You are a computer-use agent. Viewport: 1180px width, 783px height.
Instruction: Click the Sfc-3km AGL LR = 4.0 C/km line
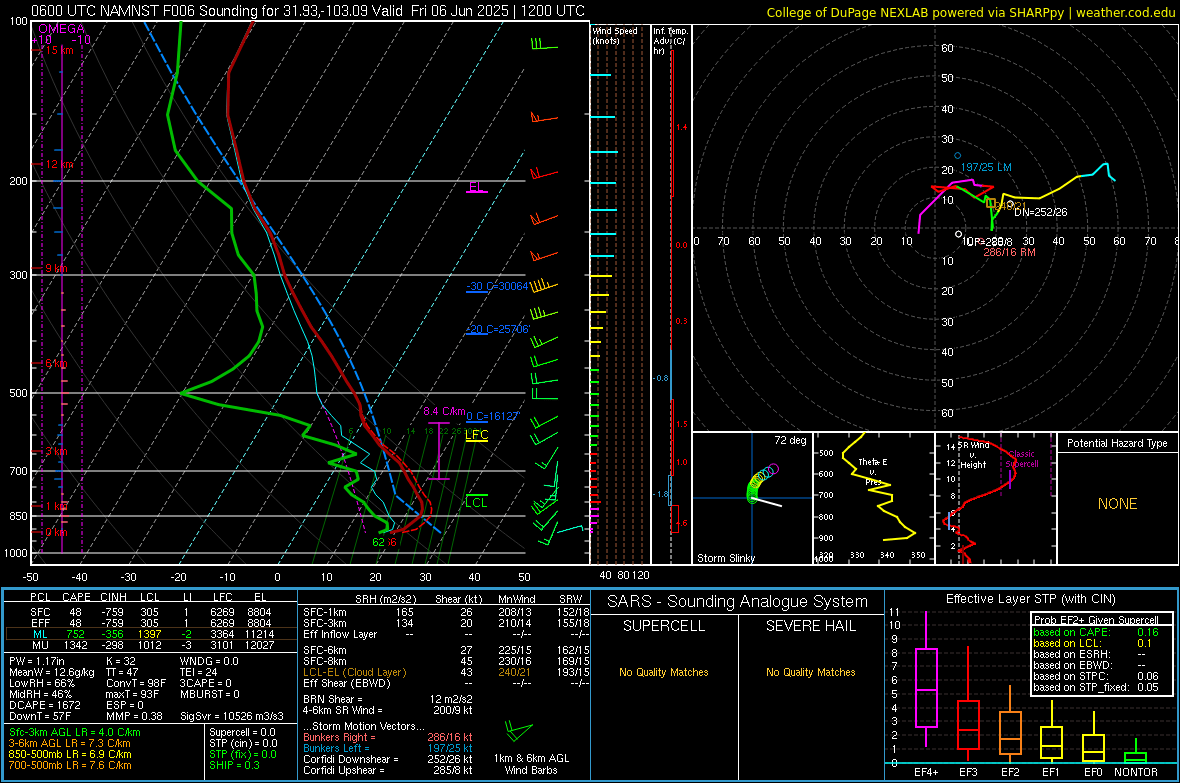click(x=75, y=732)
